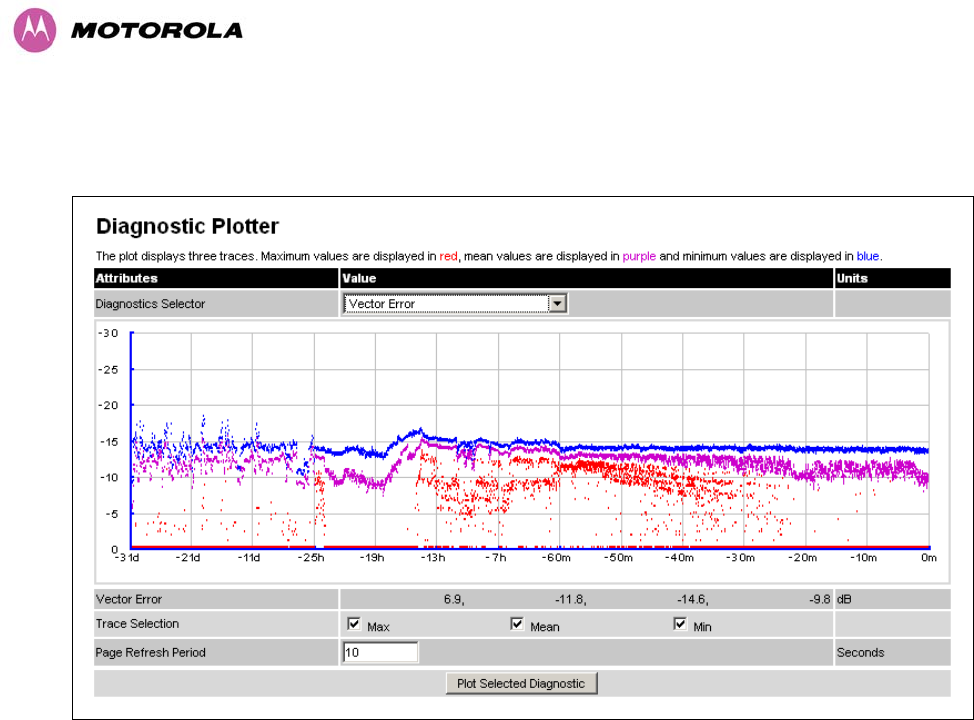The width and height of the screenshot is (974, 720).
Task: Toggle the Min trace checkbox
Action: pyautogui.click(x=680, y=624)
